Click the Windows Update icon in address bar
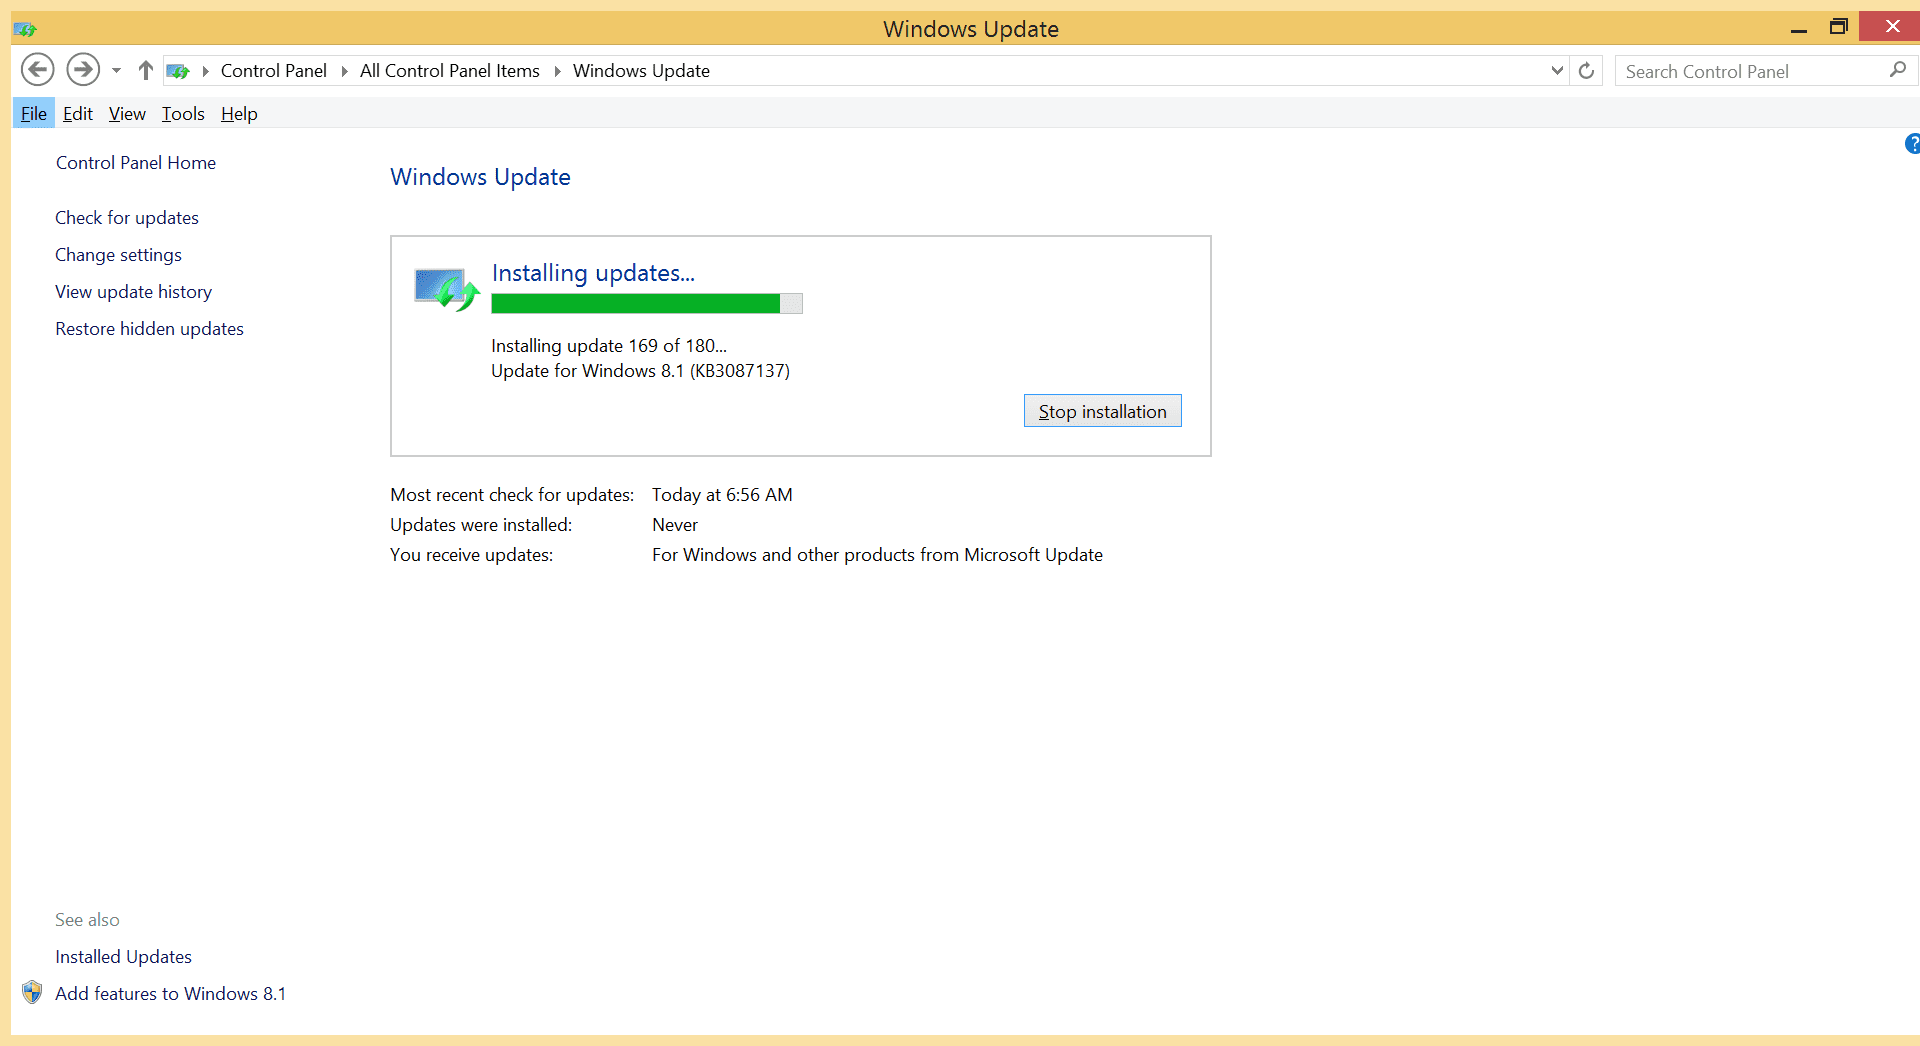The width and height of the screenshot is (1920, 1046). point(178,71)
